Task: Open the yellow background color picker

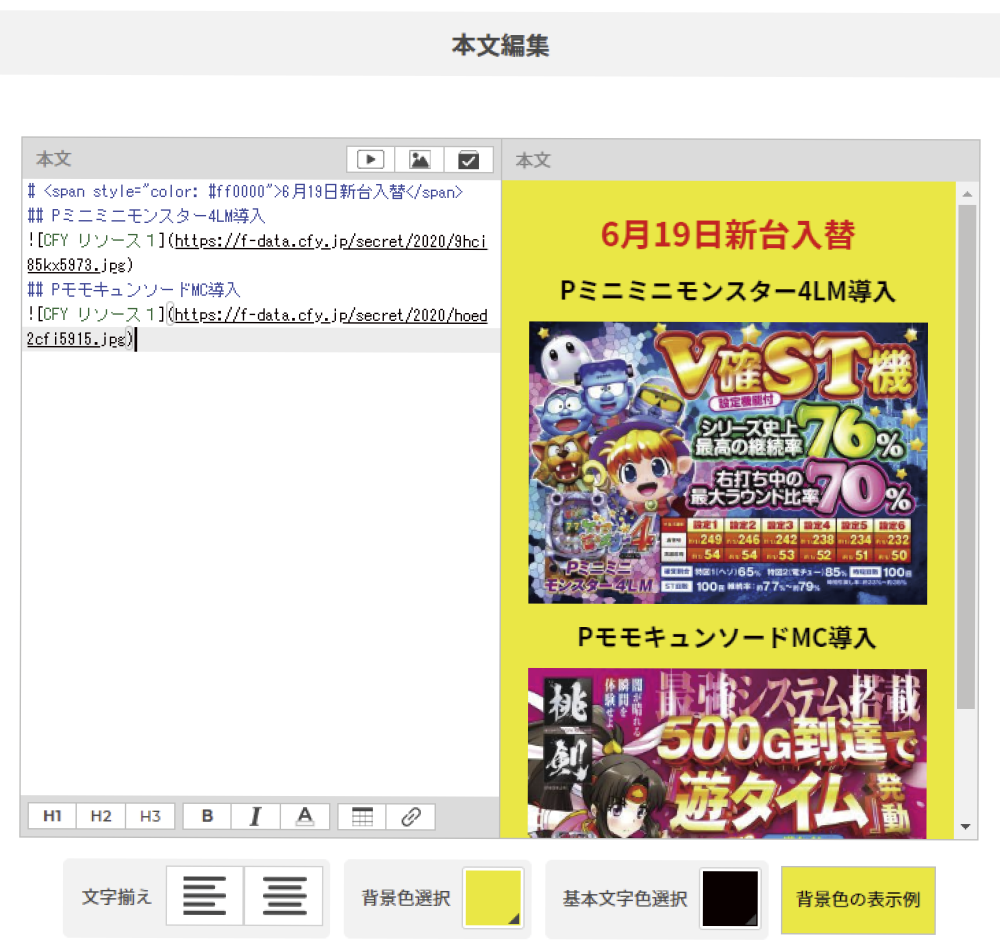Action: tap(493, 898)
